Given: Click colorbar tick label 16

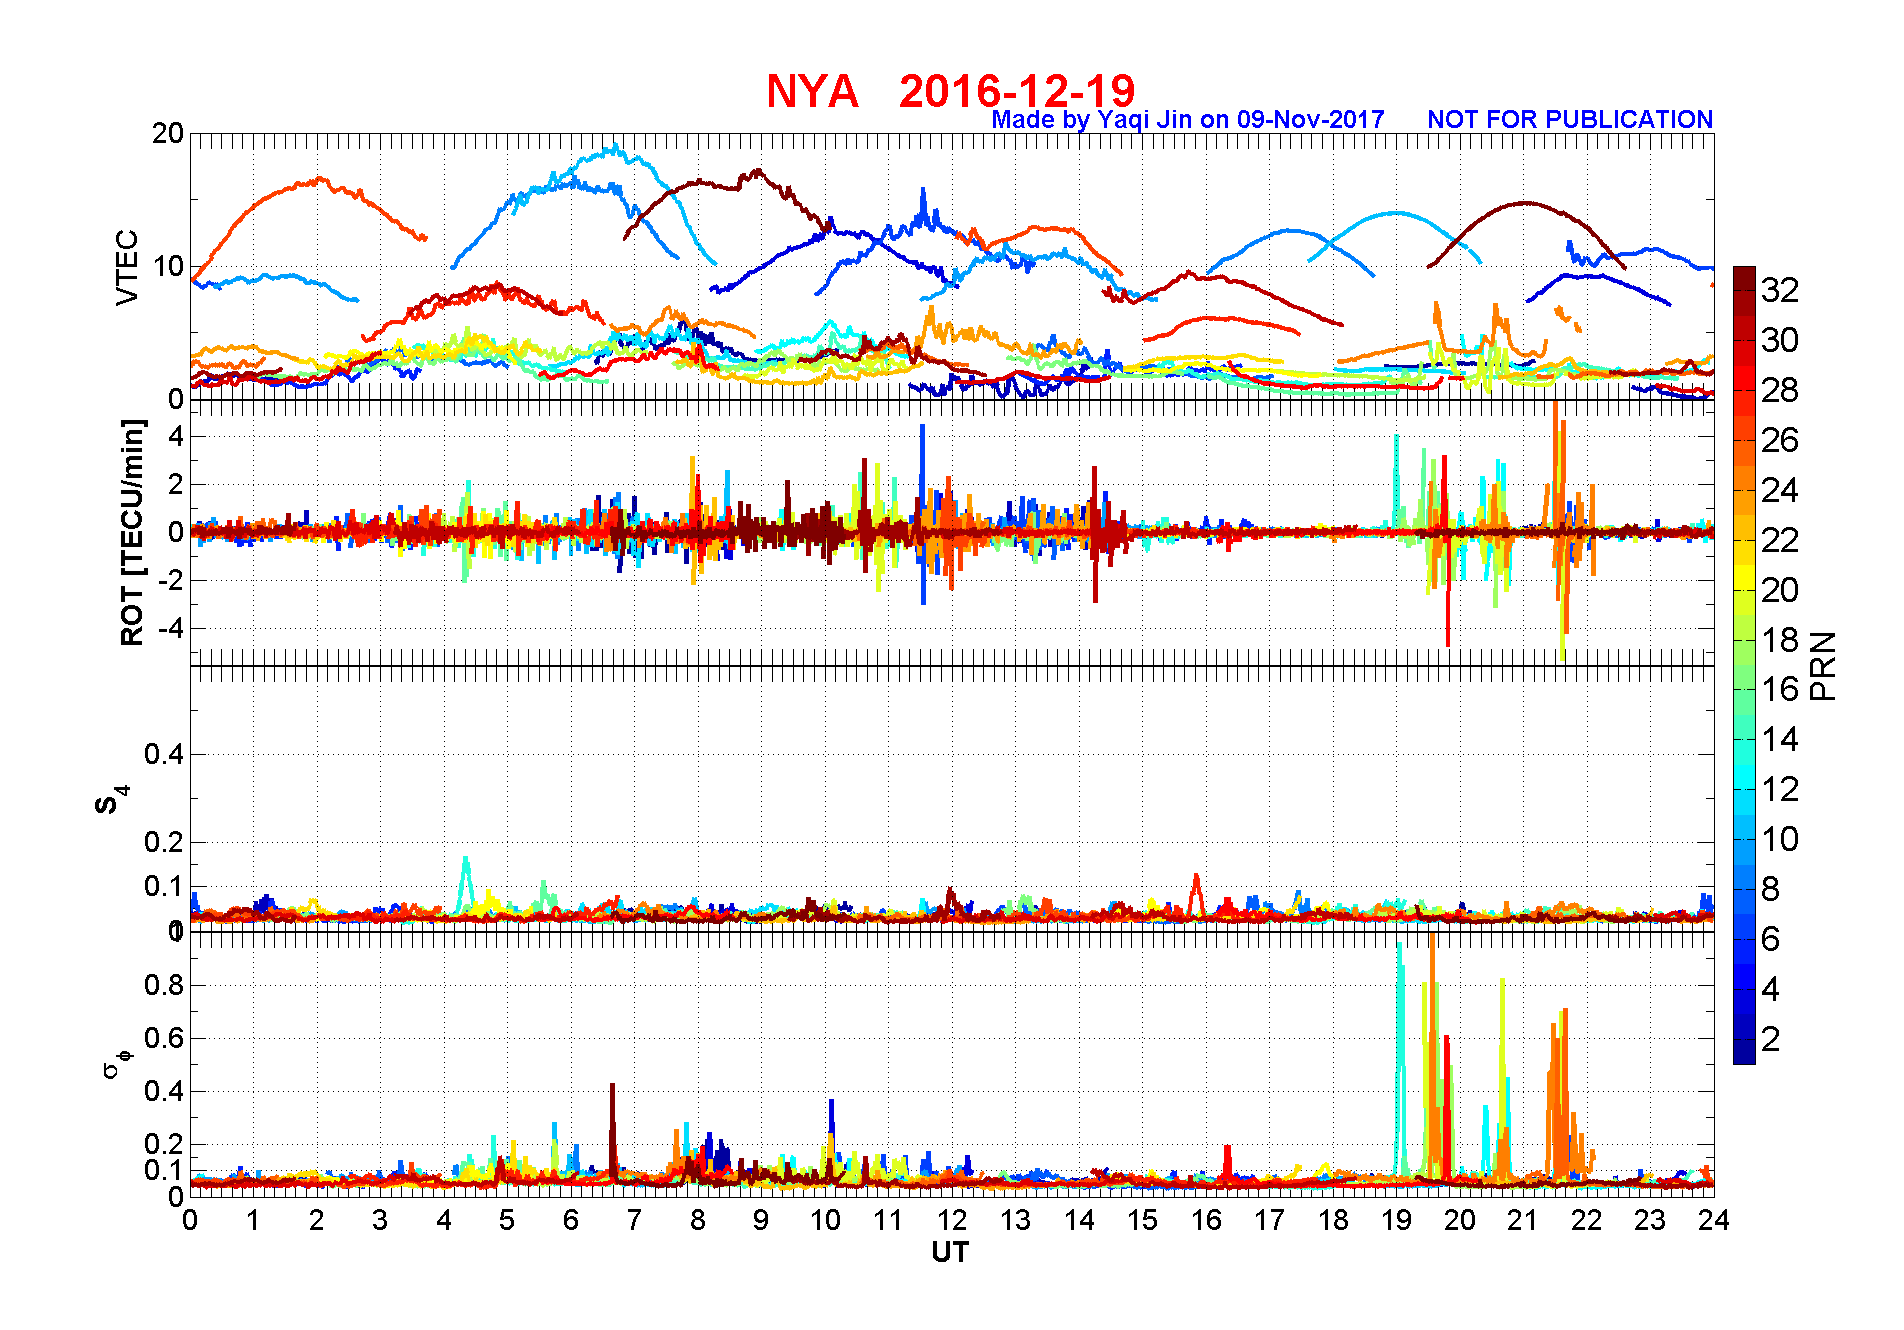Looking at the screenshot, I should 1780,689.
